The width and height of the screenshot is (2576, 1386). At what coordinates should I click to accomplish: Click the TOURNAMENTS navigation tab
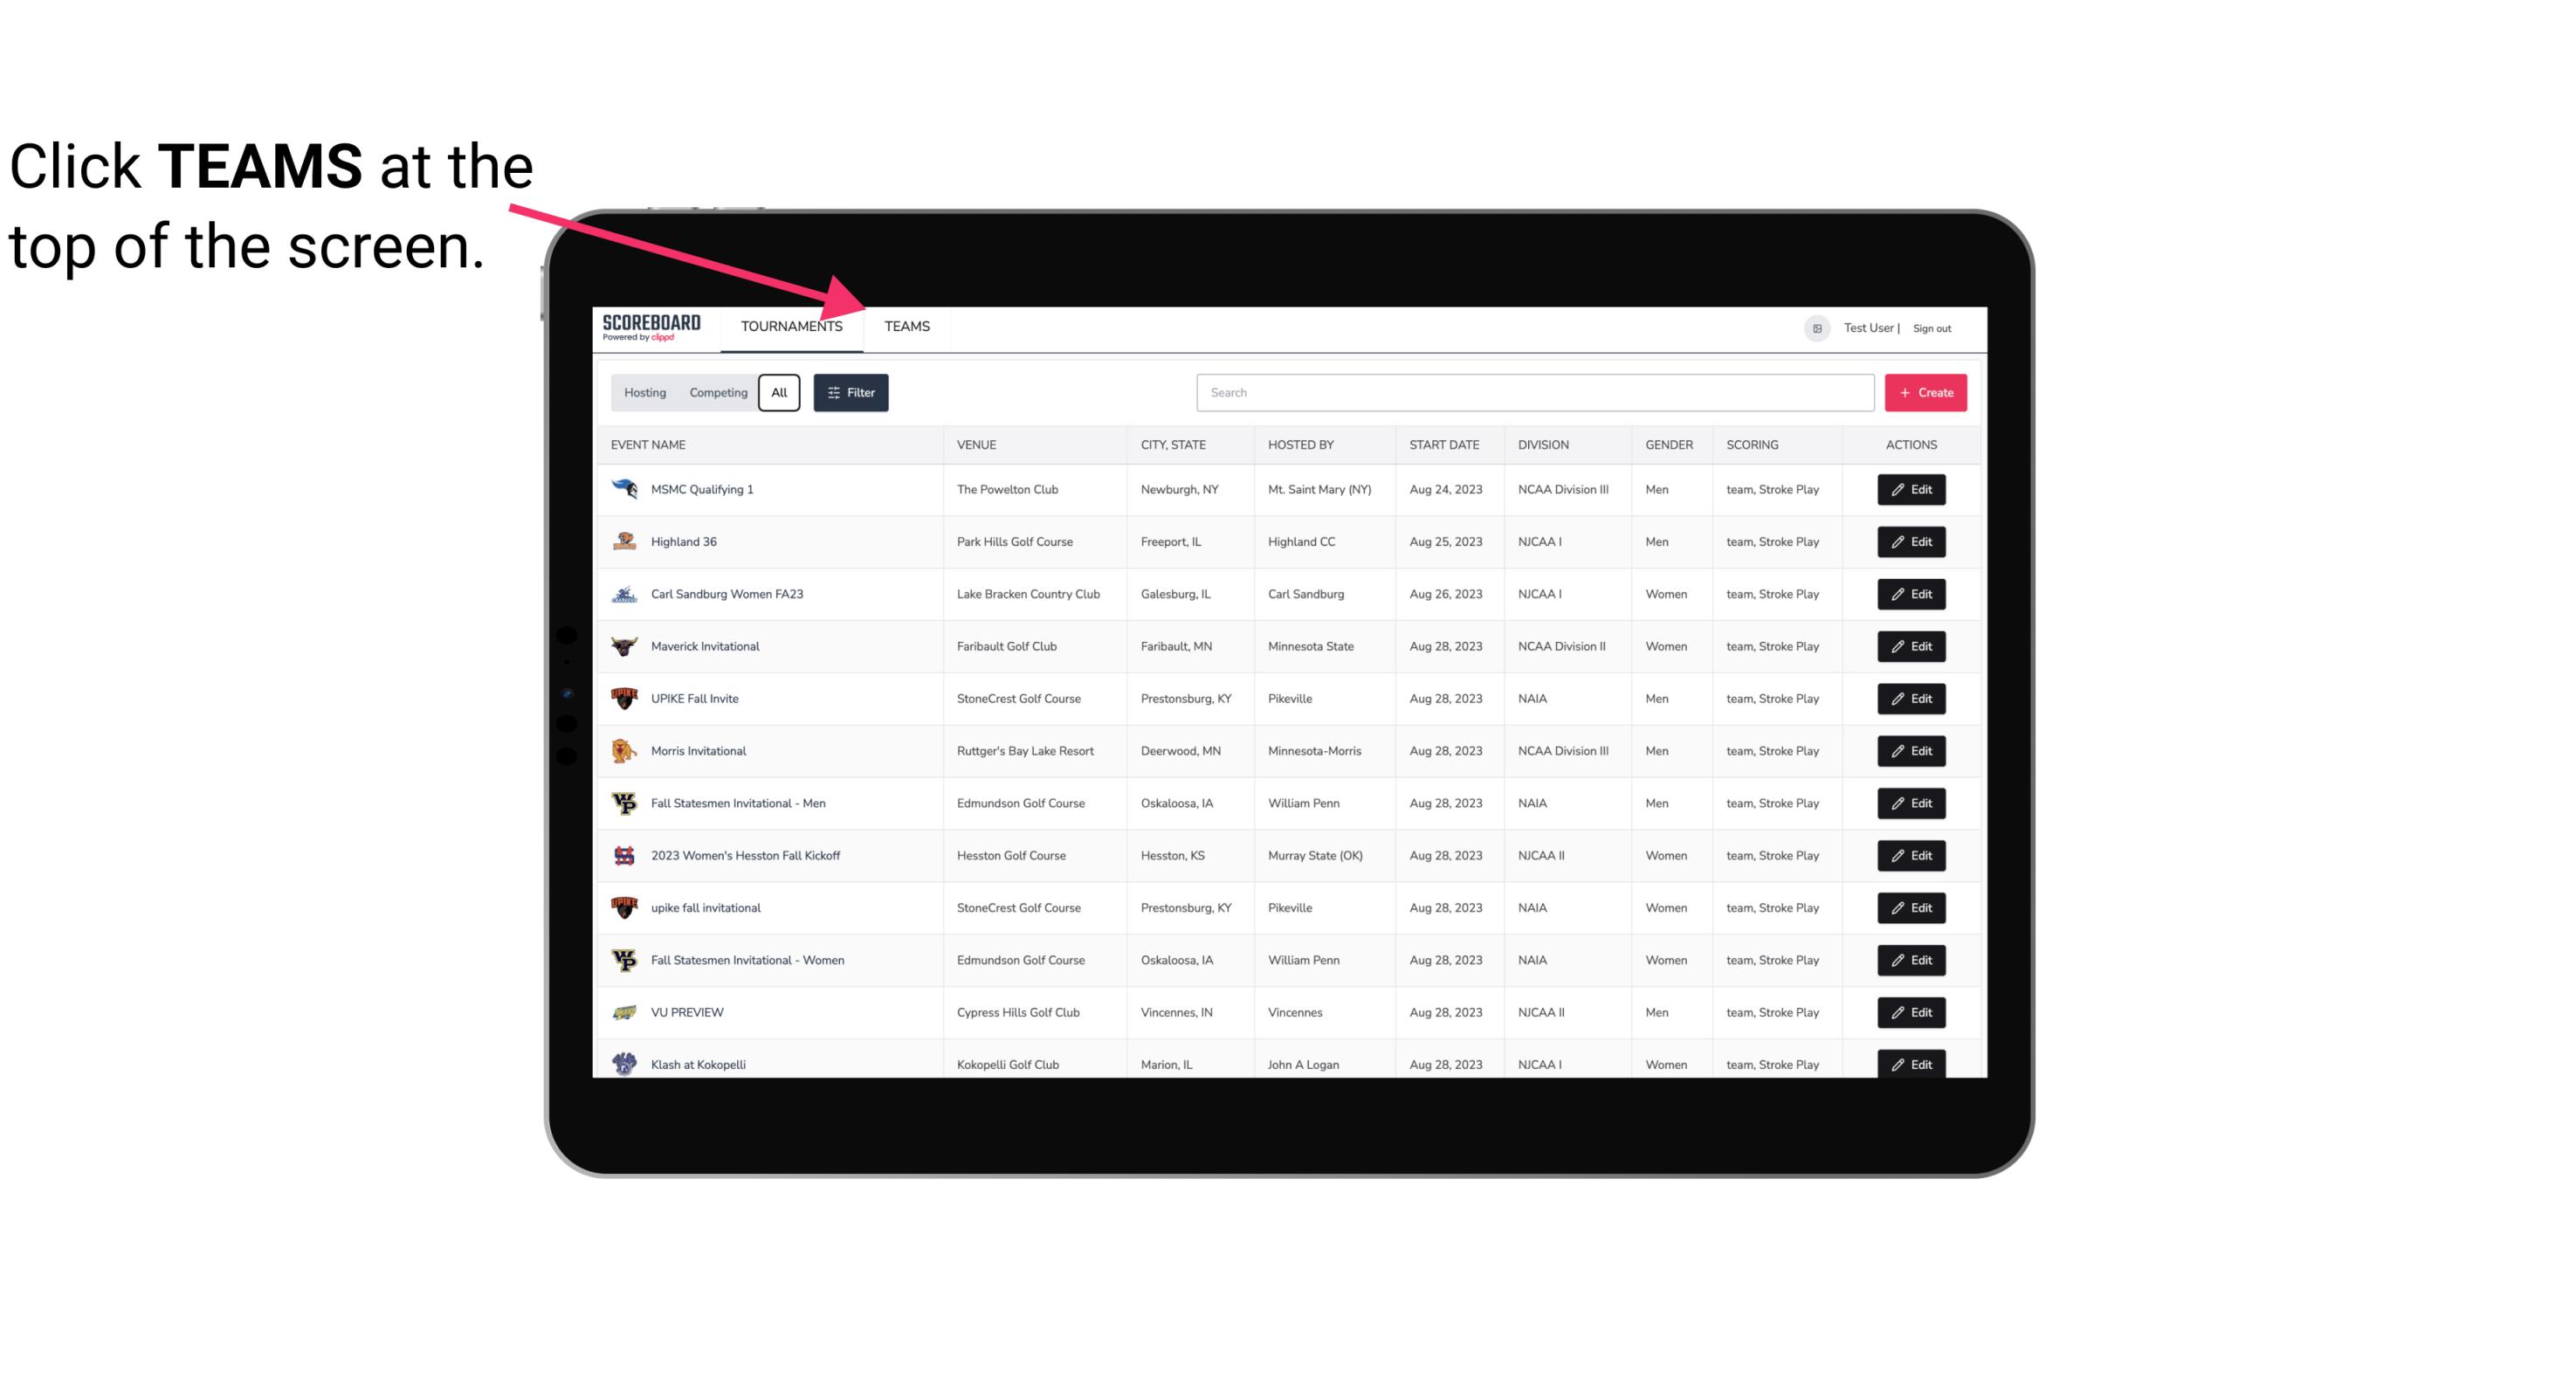click(791, 328)
